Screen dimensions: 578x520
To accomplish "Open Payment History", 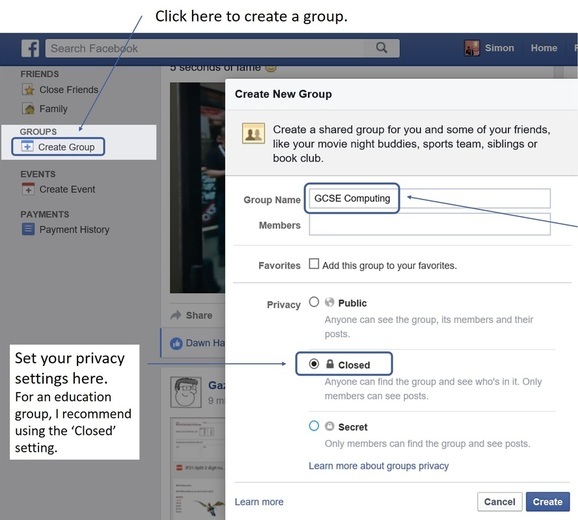I will tap(74, 230).
